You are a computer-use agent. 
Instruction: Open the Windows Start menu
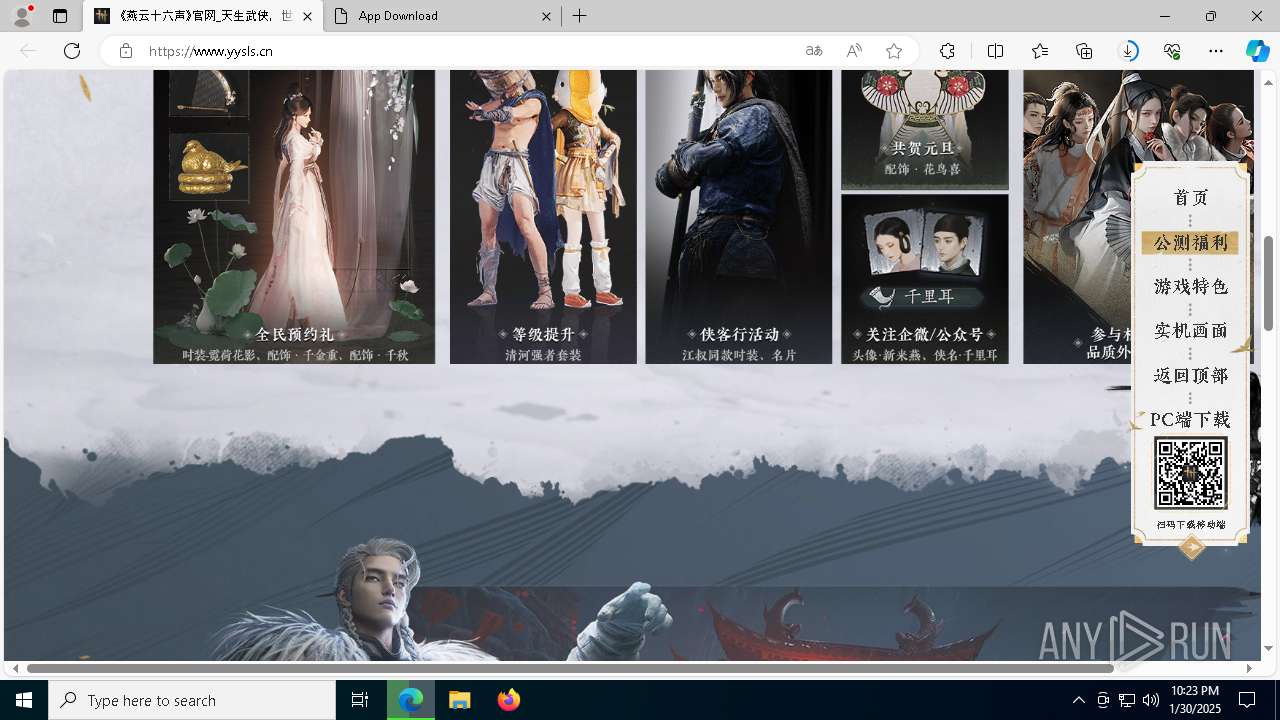click(24, 700)
